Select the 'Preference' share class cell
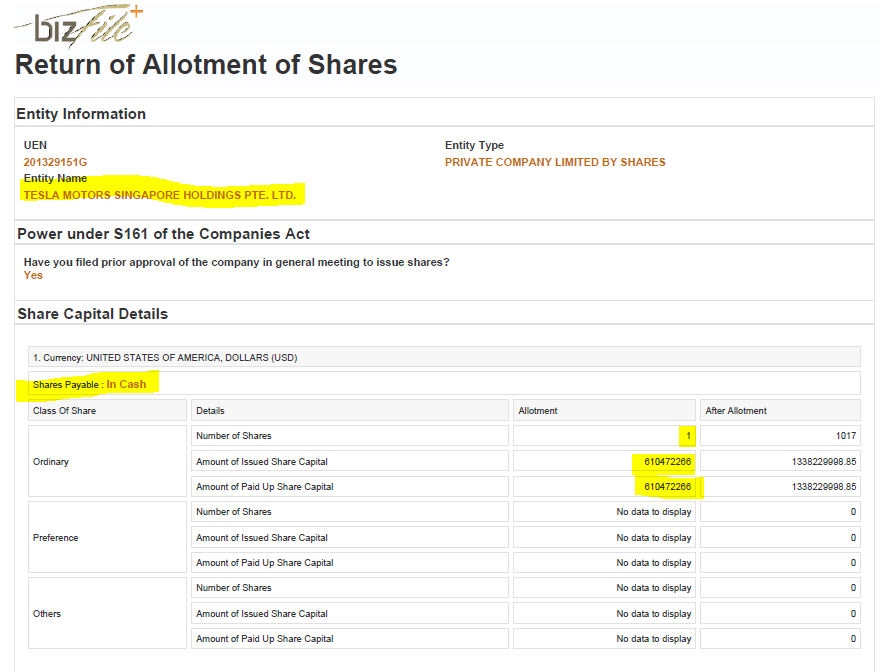Image resolution: width=893 pixels, height=672 pixels. click(x=108, y=538)
